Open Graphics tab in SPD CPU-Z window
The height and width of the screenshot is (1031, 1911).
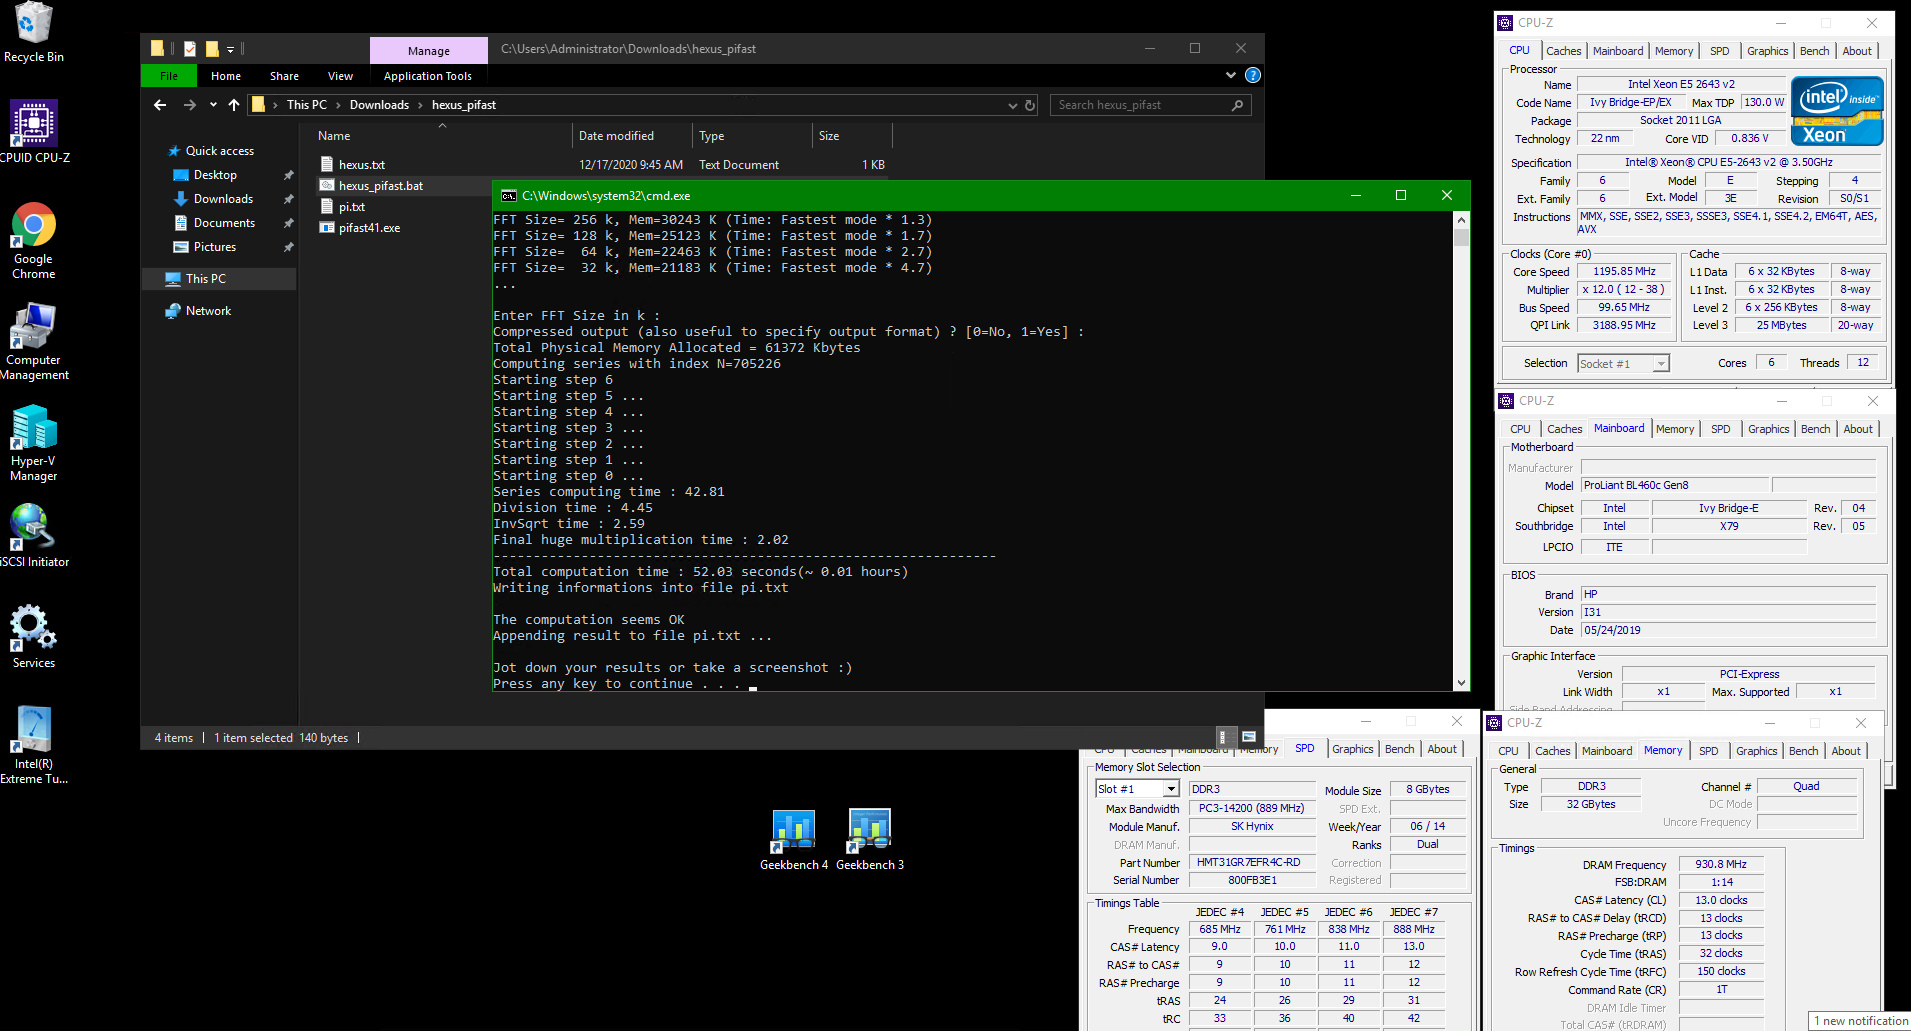tap(1353, 749)
